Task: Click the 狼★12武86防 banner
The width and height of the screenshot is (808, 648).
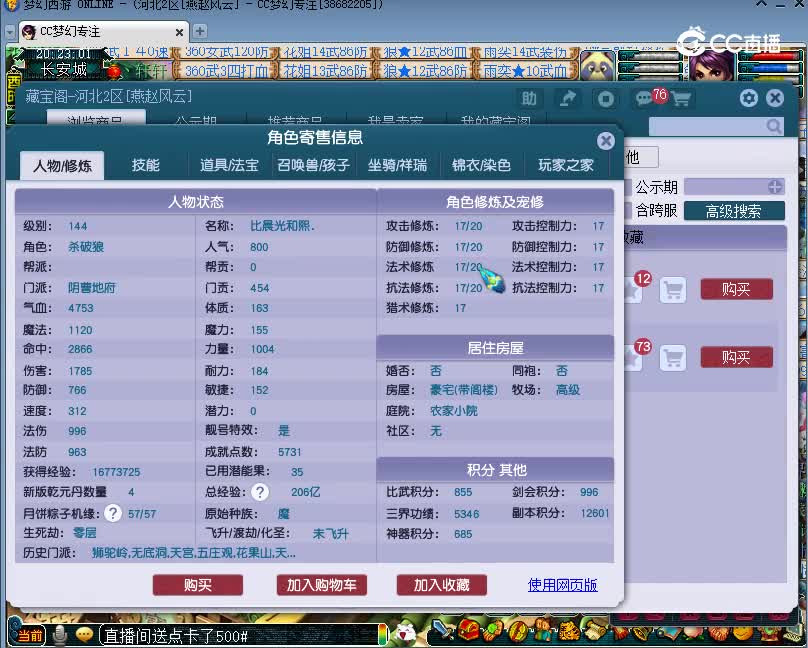Action: pos(425,71)
